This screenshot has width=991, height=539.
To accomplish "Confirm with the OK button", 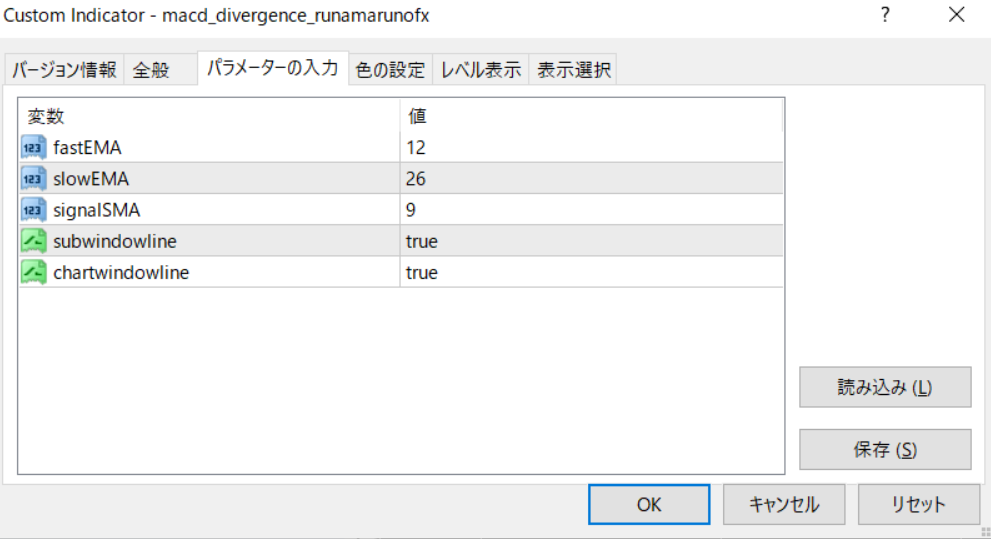I will point(649,505).
